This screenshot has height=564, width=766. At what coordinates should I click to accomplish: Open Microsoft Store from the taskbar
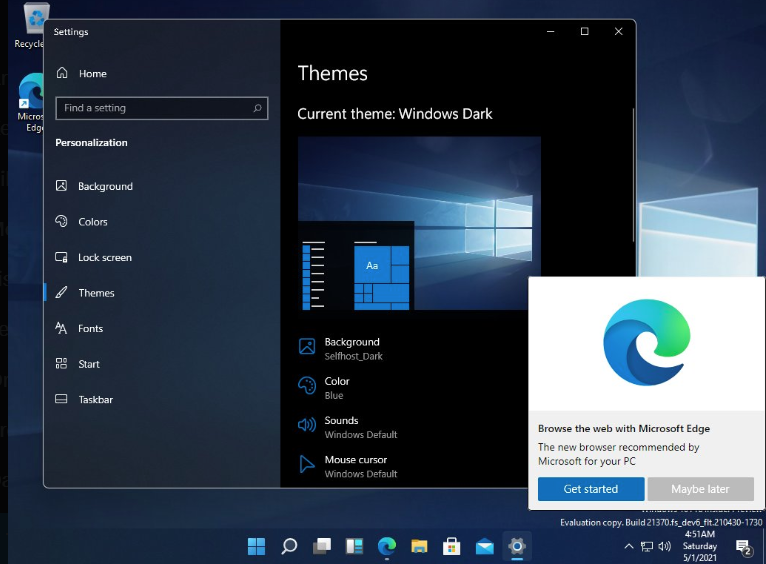[451, 546]
